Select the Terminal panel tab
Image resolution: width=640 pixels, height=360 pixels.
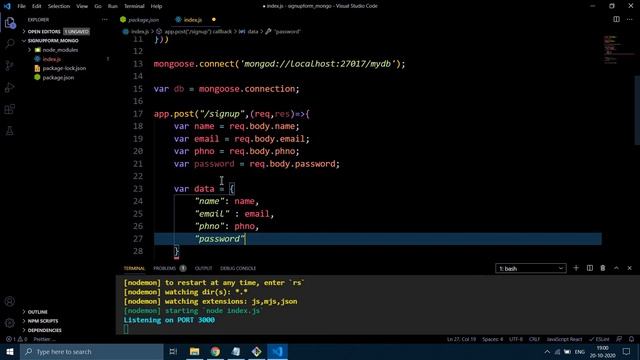tap(134, 268)
